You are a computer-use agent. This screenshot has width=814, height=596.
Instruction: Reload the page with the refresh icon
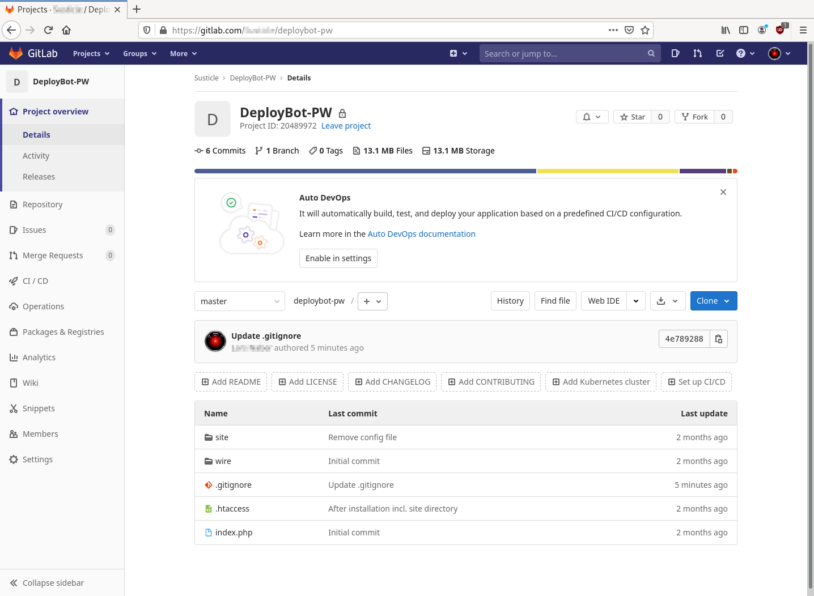pyautogui.click(x=48, y=30)
